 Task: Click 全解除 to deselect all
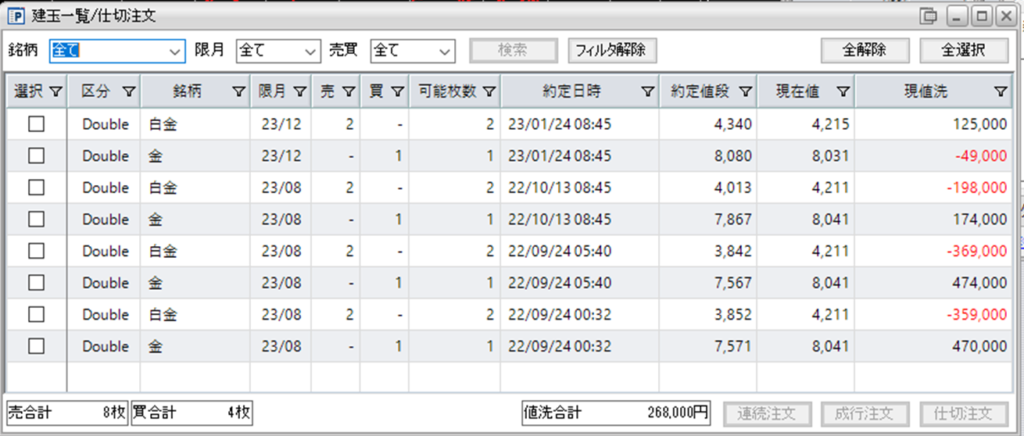tap(865, 50)
